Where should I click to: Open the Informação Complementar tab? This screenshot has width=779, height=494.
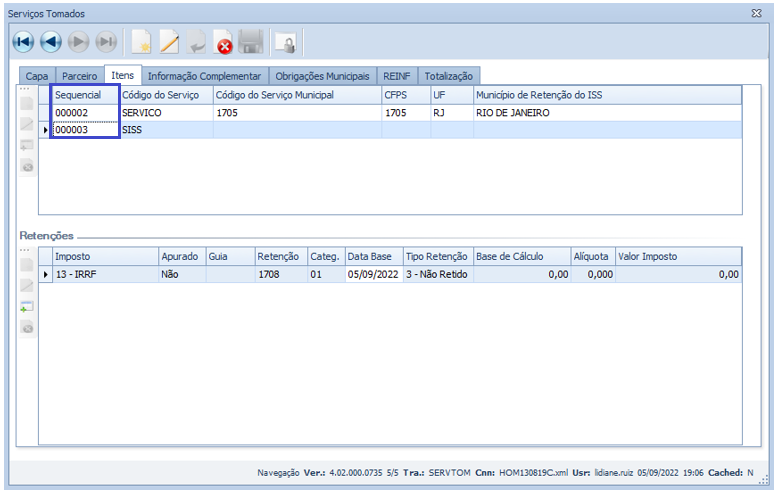point(204,76)
